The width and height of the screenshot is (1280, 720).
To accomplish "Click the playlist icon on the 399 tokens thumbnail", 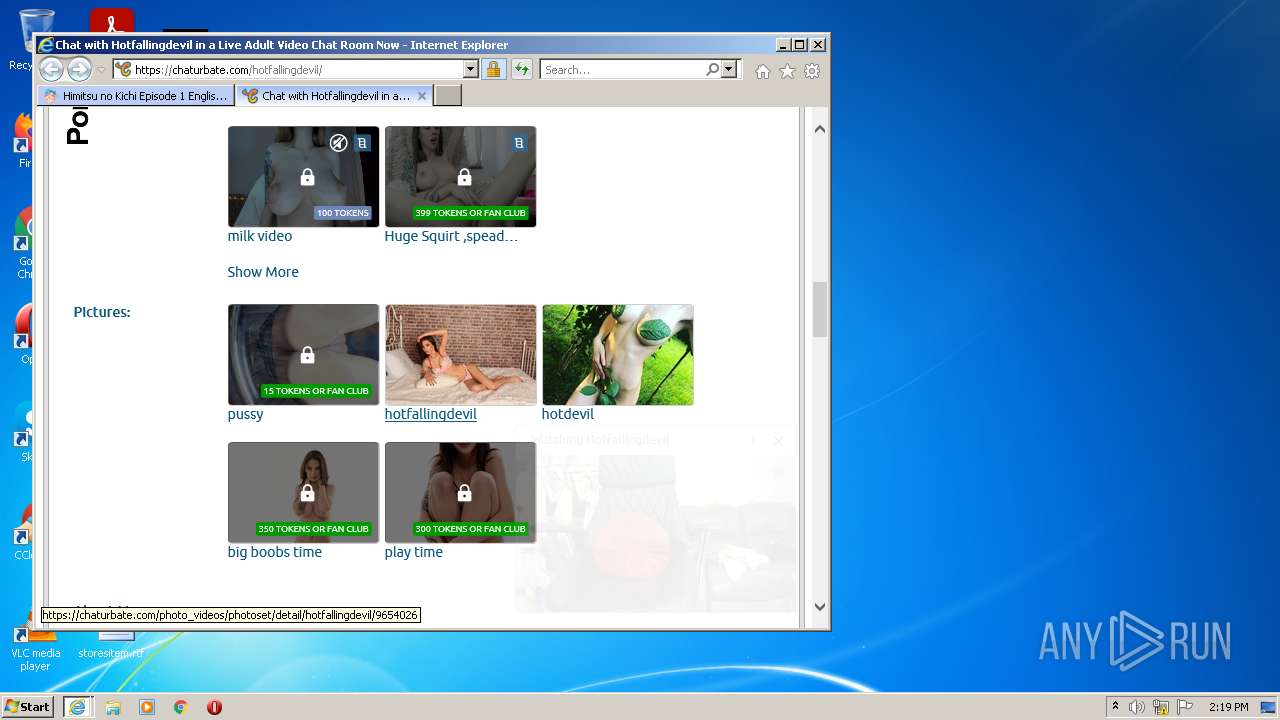I will [x=519, y=143].
